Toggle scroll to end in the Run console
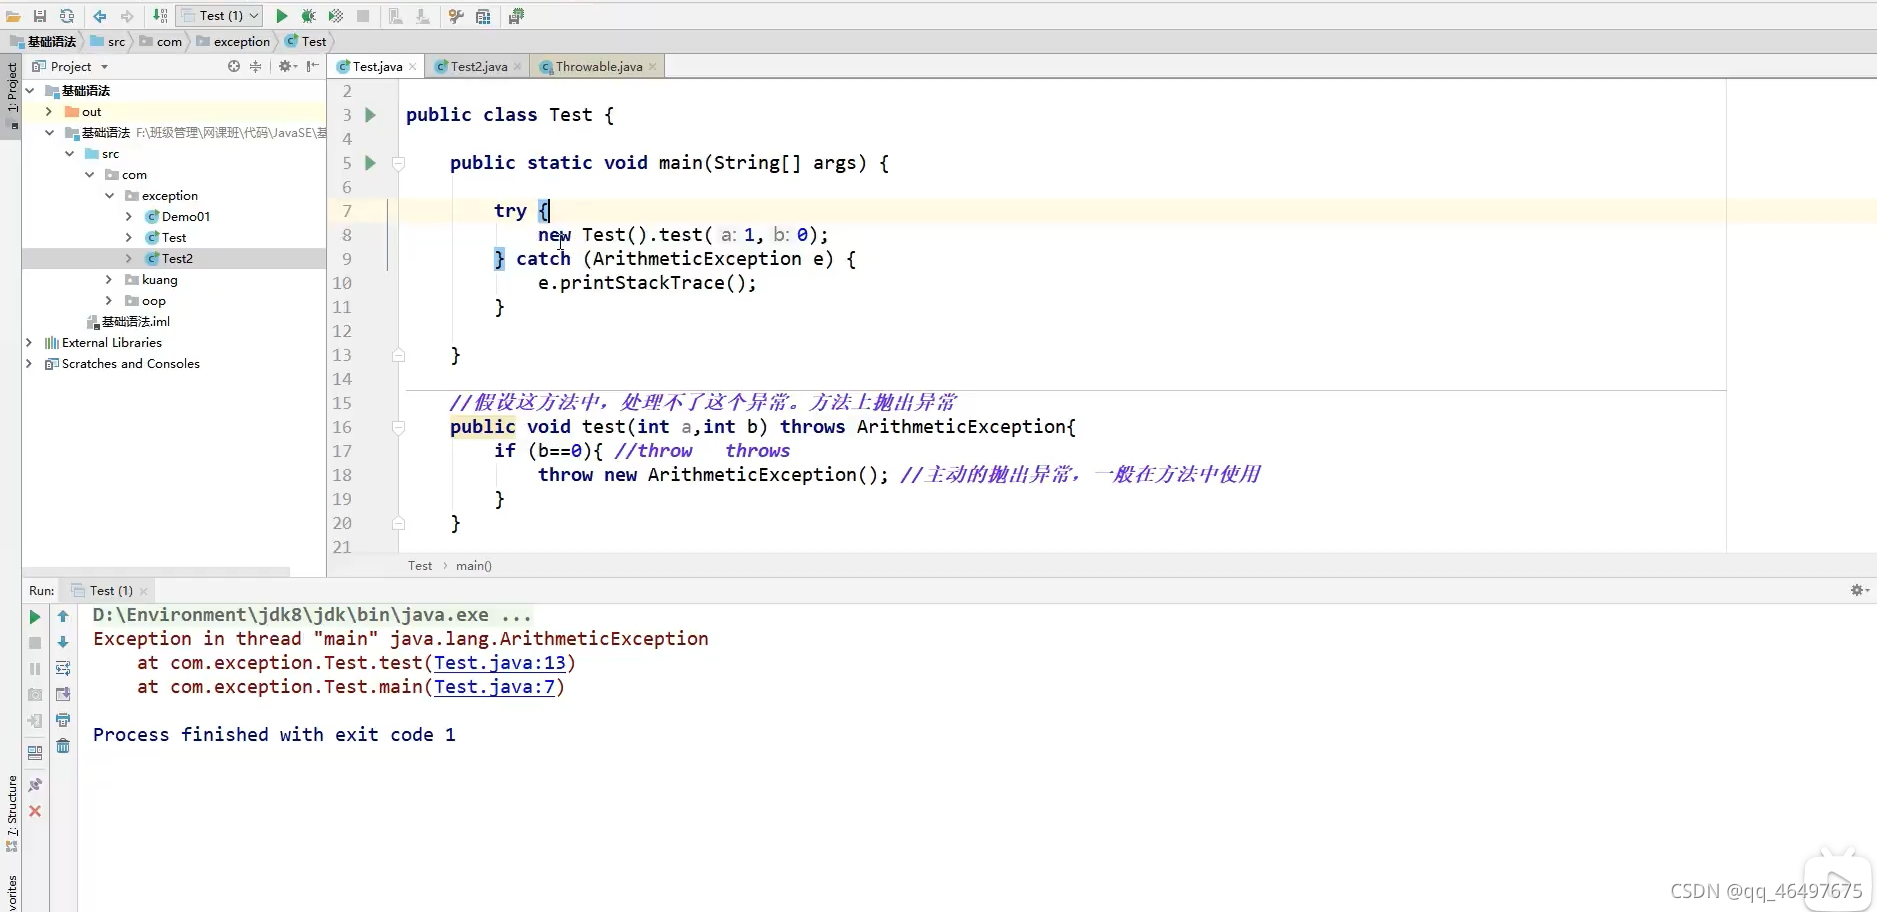 tap(63, 694)
